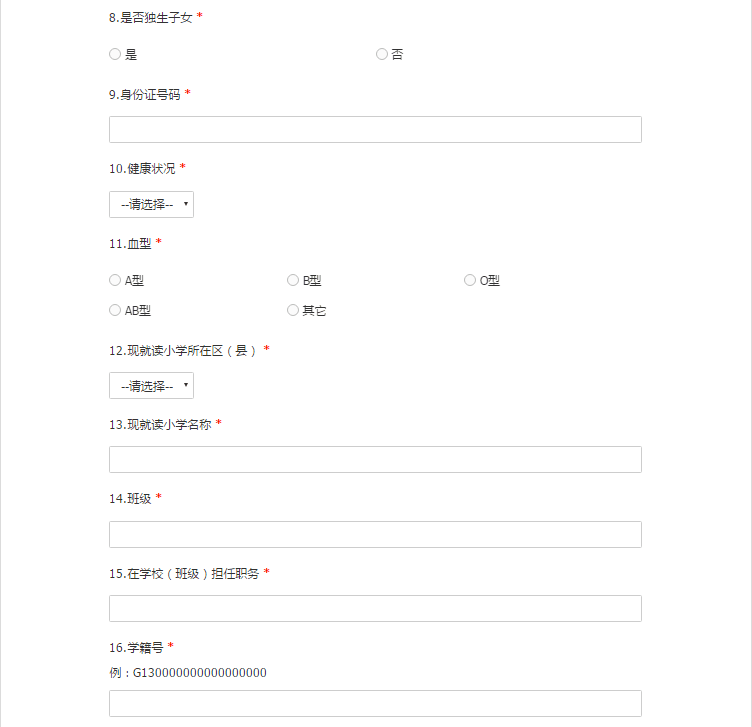The width and height of the screenshot is (752, 727).
Task: Choose B型 blood type radio button
Action: pos(293,281)
